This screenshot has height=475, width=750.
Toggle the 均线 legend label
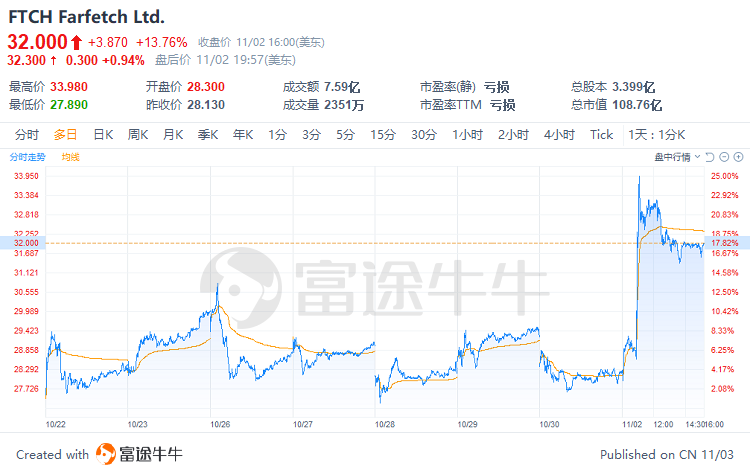[70, 157]
